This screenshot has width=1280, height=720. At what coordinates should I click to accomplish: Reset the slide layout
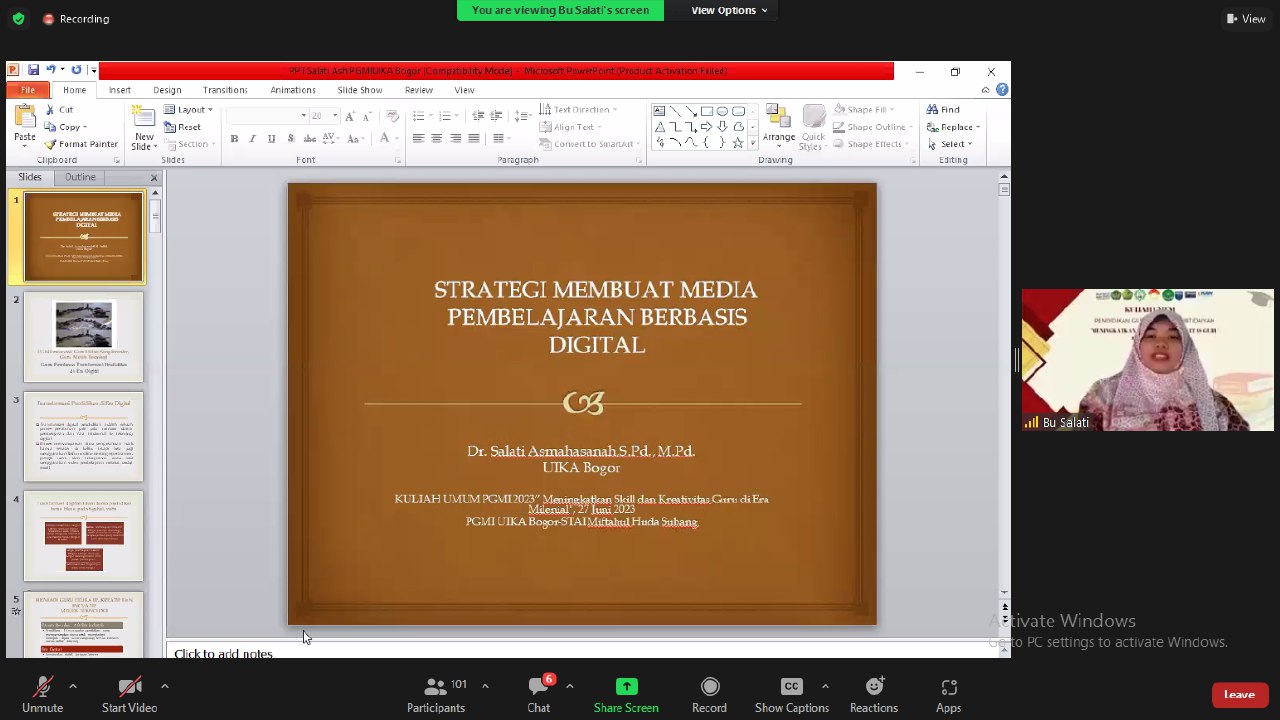pyautogui.click(x=182, y=127)
